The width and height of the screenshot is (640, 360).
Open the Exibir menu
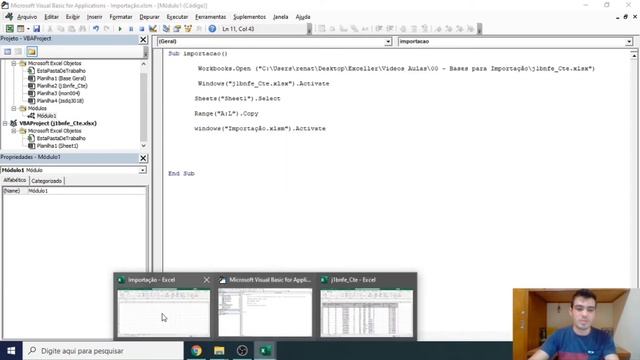73,17
